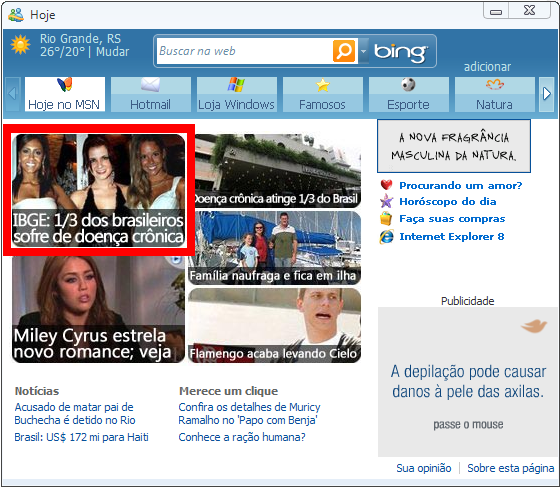Click the 'adicionar' link

(x=487, y=67)
